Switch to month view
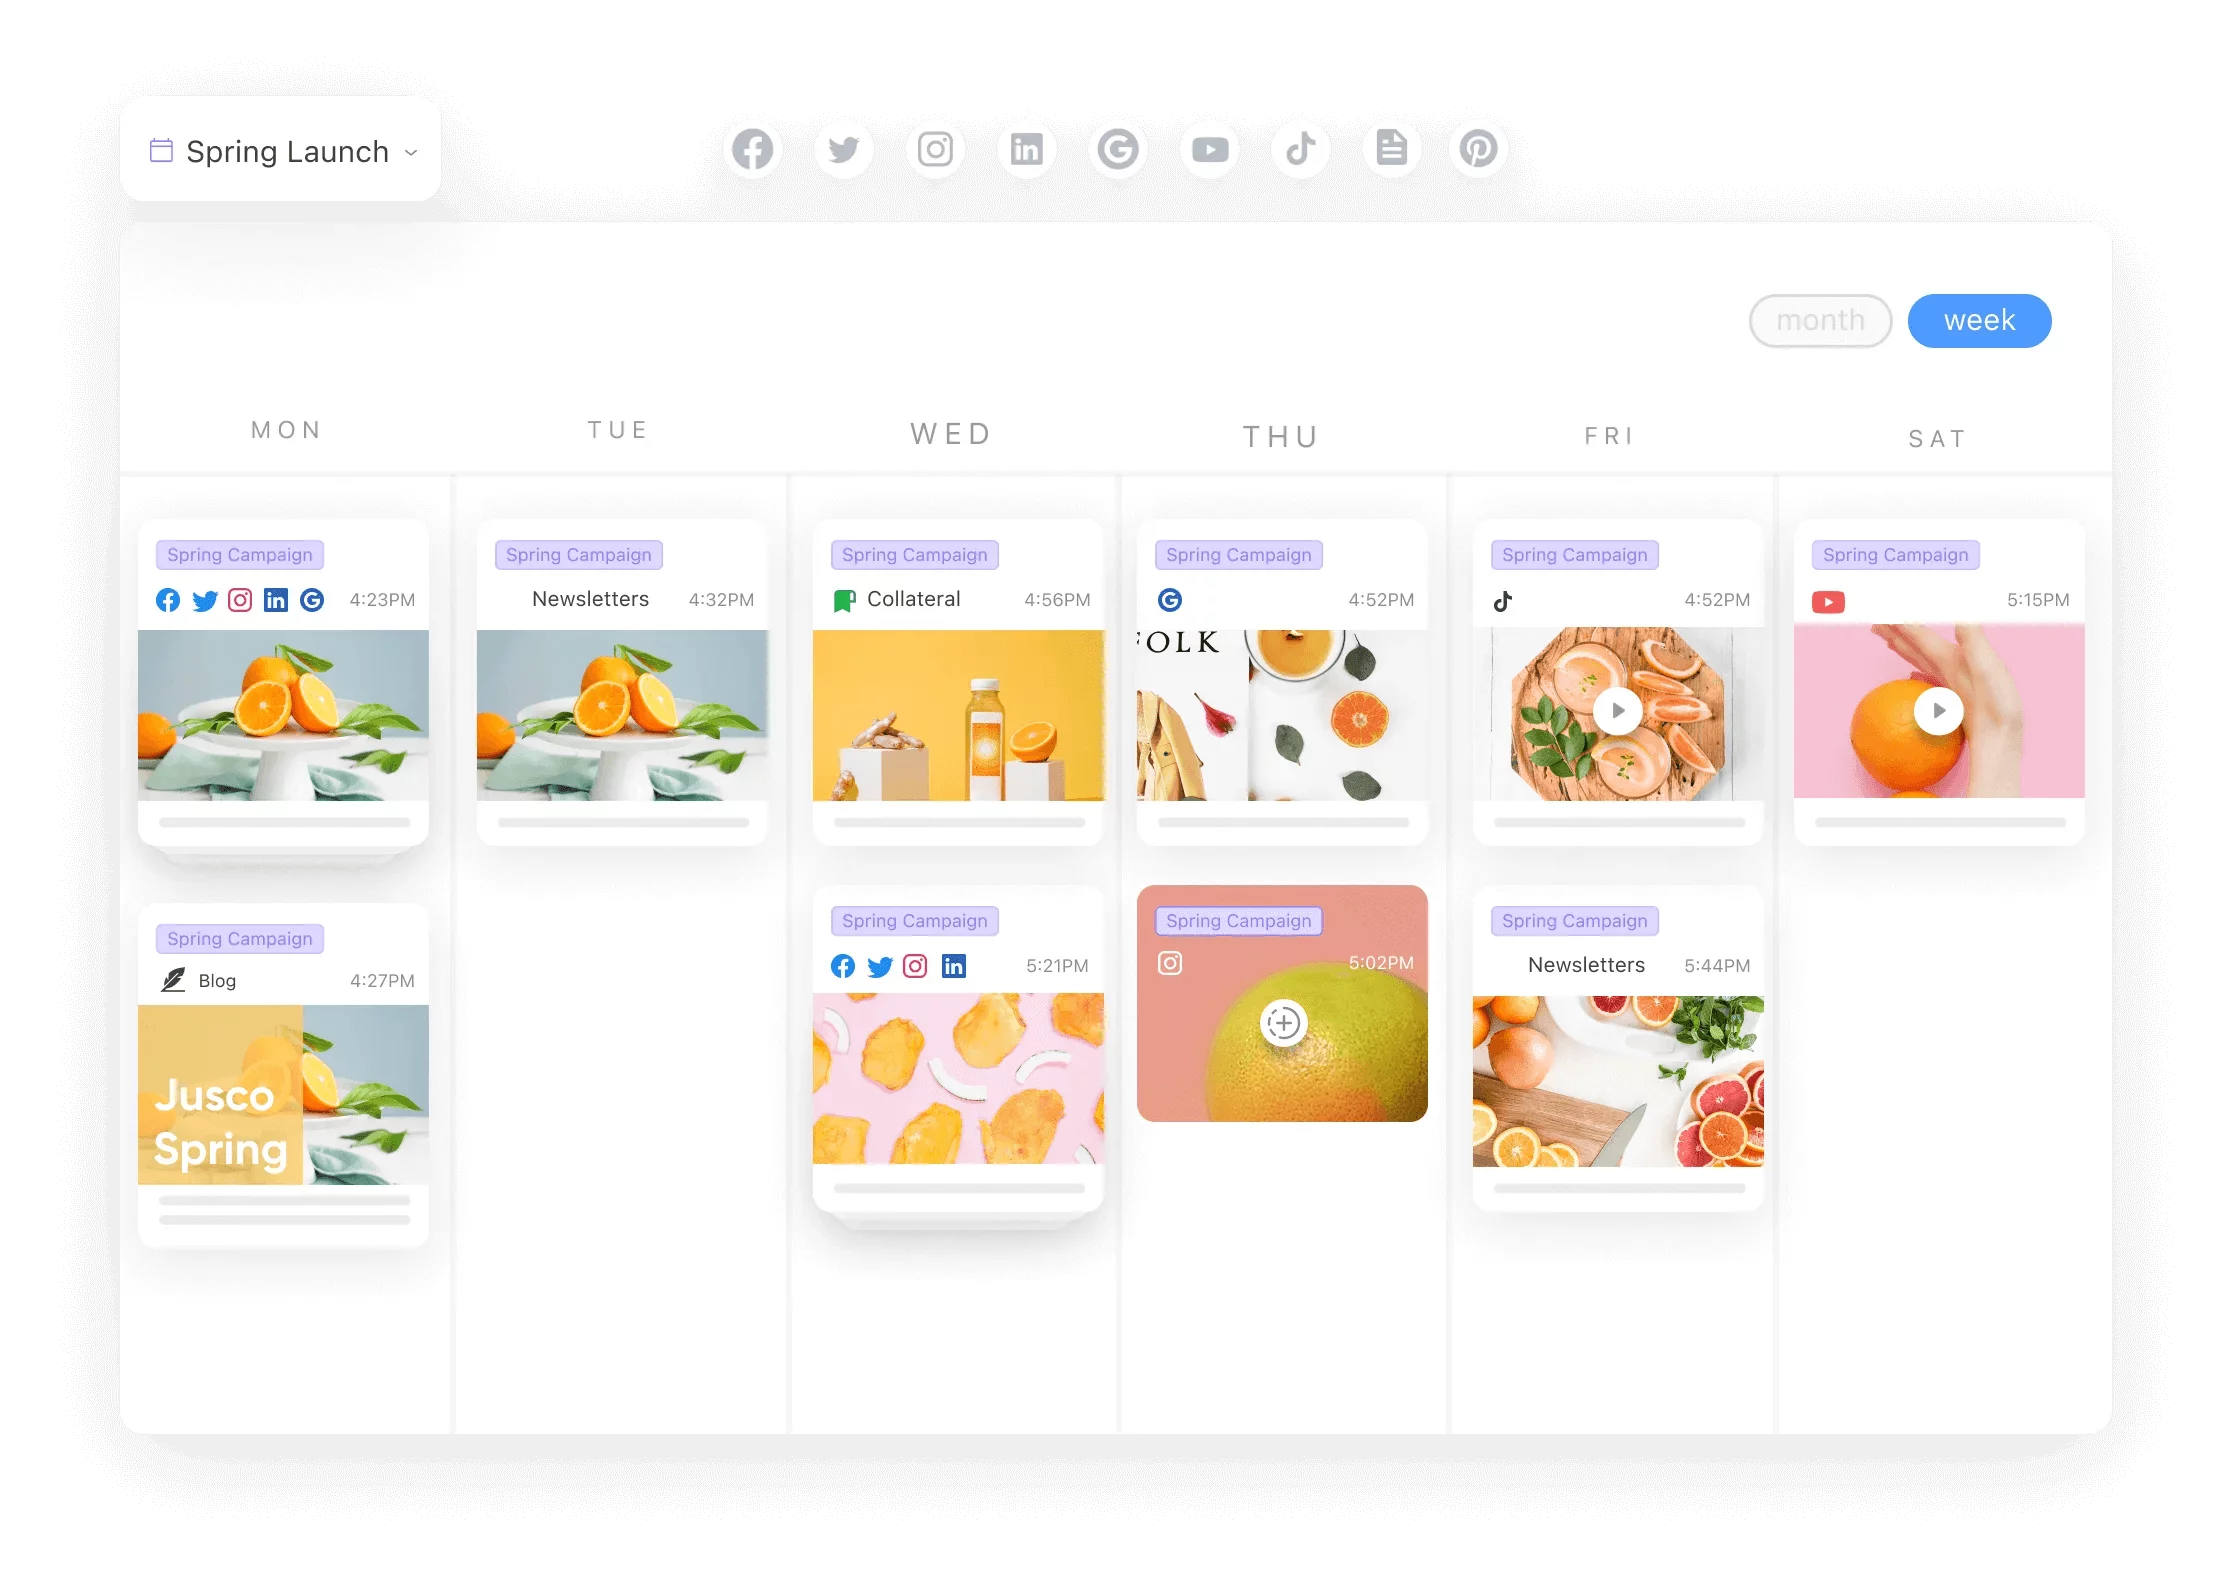The image size is (2232, 1578). click(x=1817, y=319)
